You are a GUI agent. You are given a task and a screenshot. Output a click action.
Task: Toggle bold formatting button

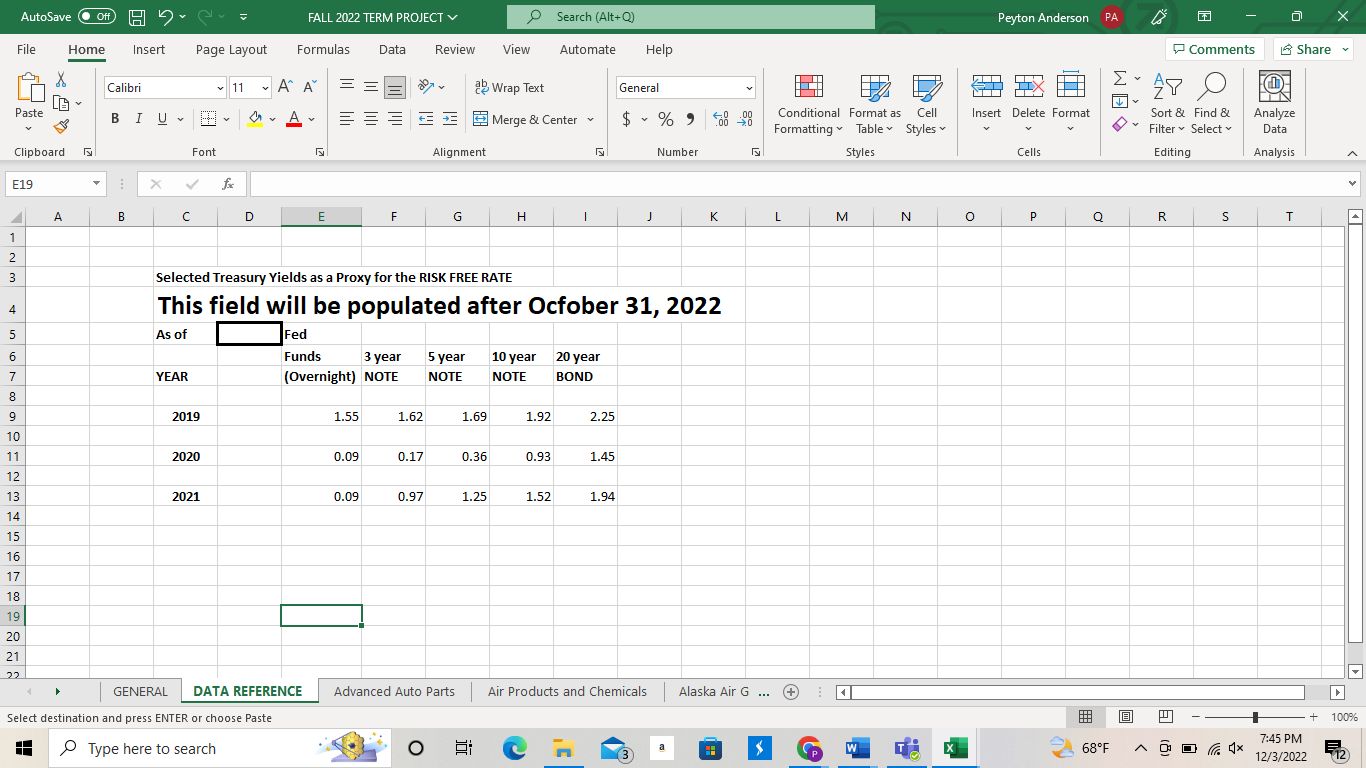pyautogui.click(x=115, y=120)
